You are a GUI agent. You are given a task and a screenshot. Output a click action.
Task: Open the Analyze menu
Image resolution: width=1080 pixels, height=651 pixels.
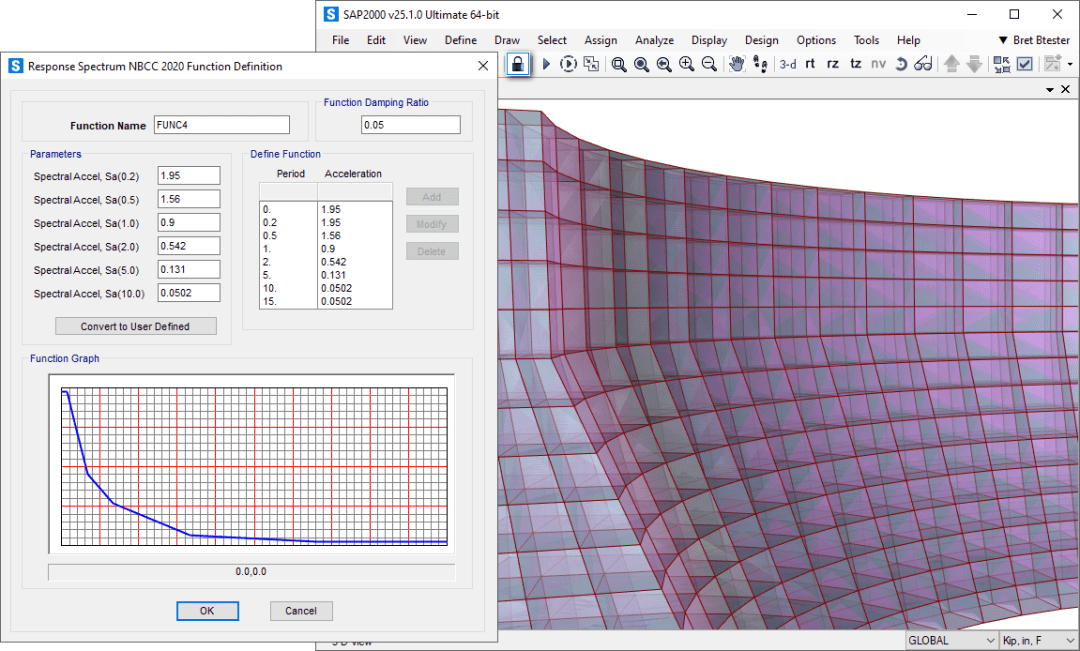654,40
